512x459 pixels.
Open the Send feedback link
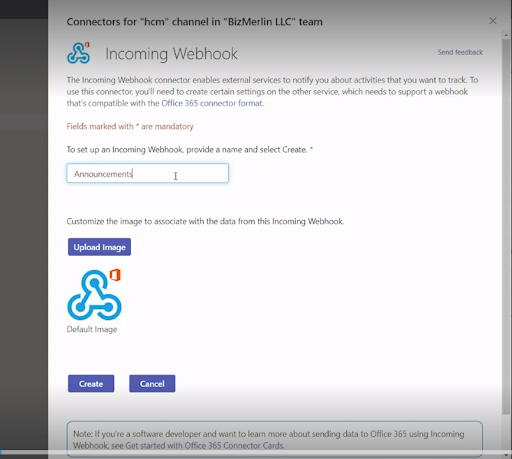pos(460,52)
